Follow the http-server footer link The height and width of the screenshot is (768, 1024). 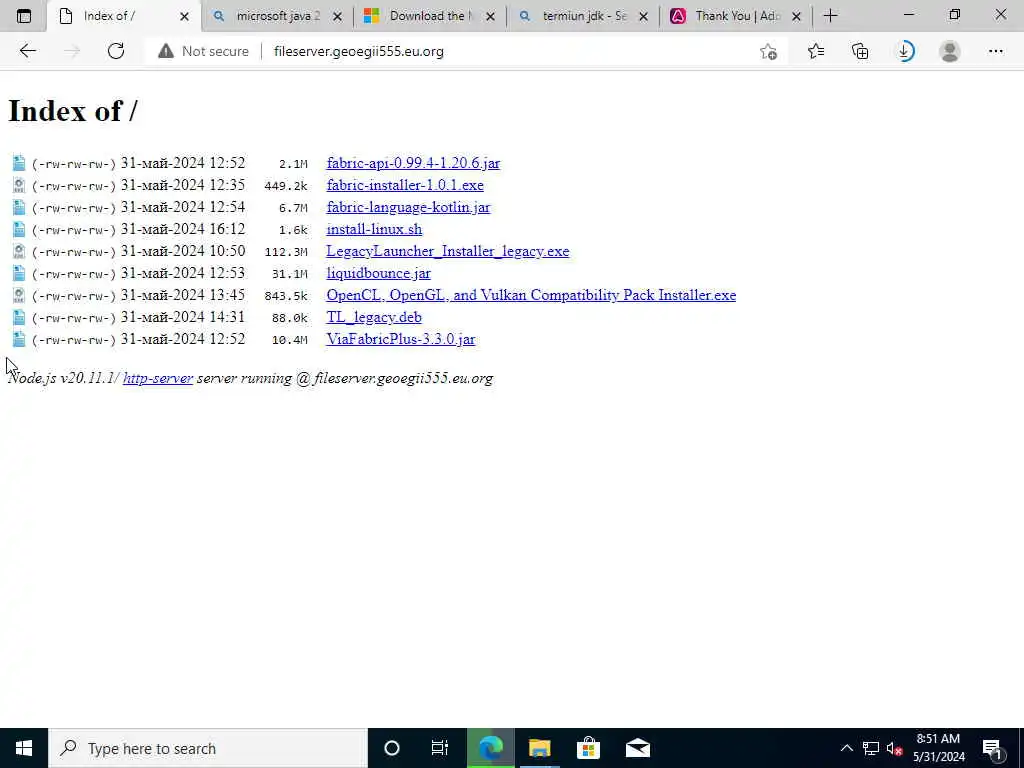coord(157,378)
